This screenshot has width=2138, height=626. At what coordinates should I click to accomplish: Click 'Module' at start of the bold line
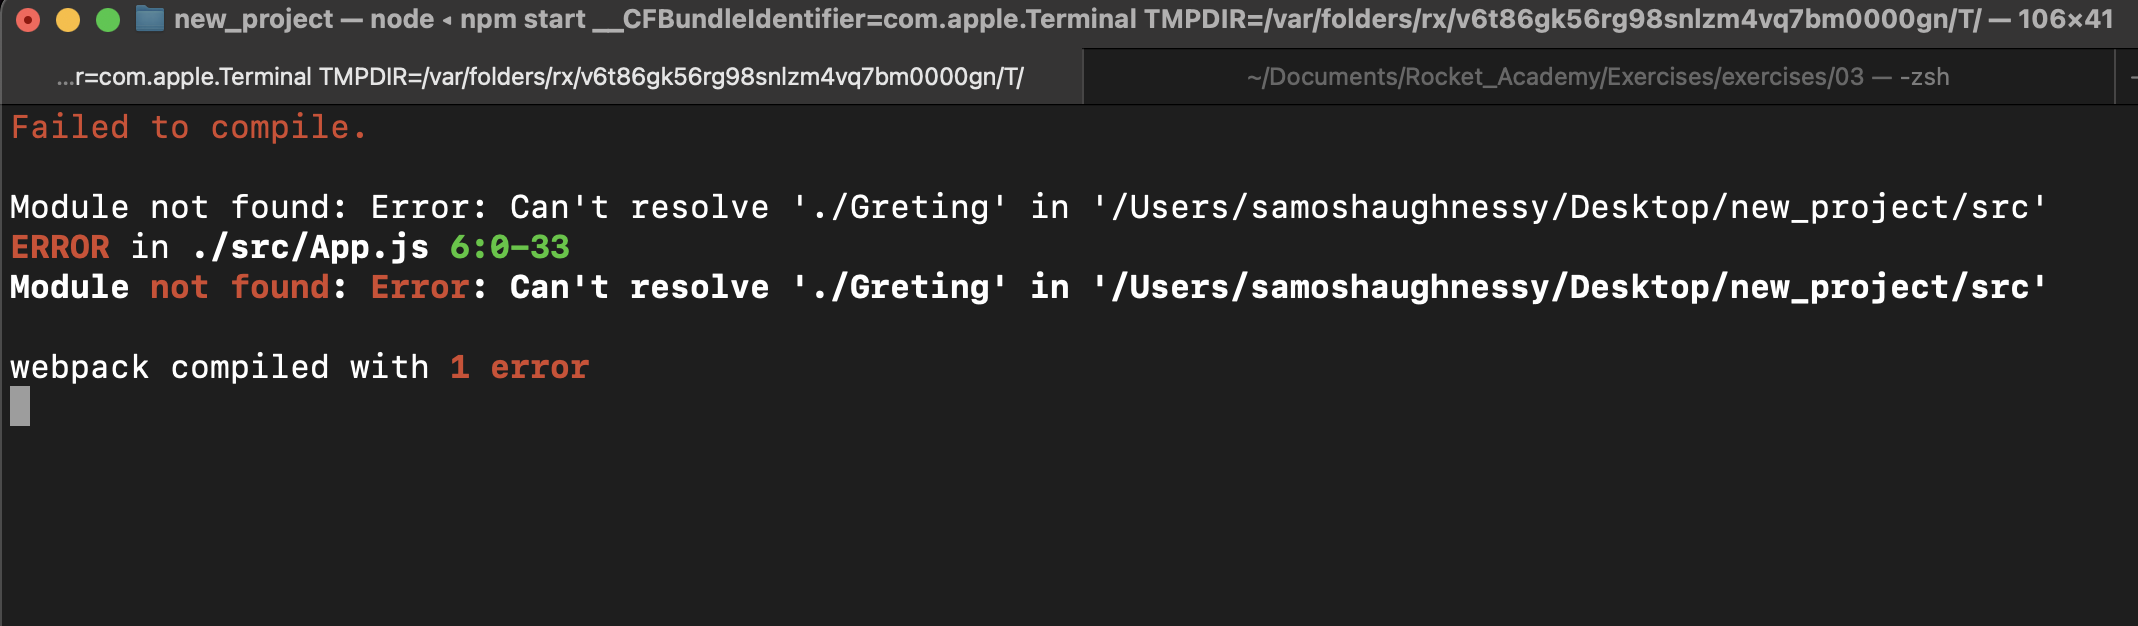point(69,288)
